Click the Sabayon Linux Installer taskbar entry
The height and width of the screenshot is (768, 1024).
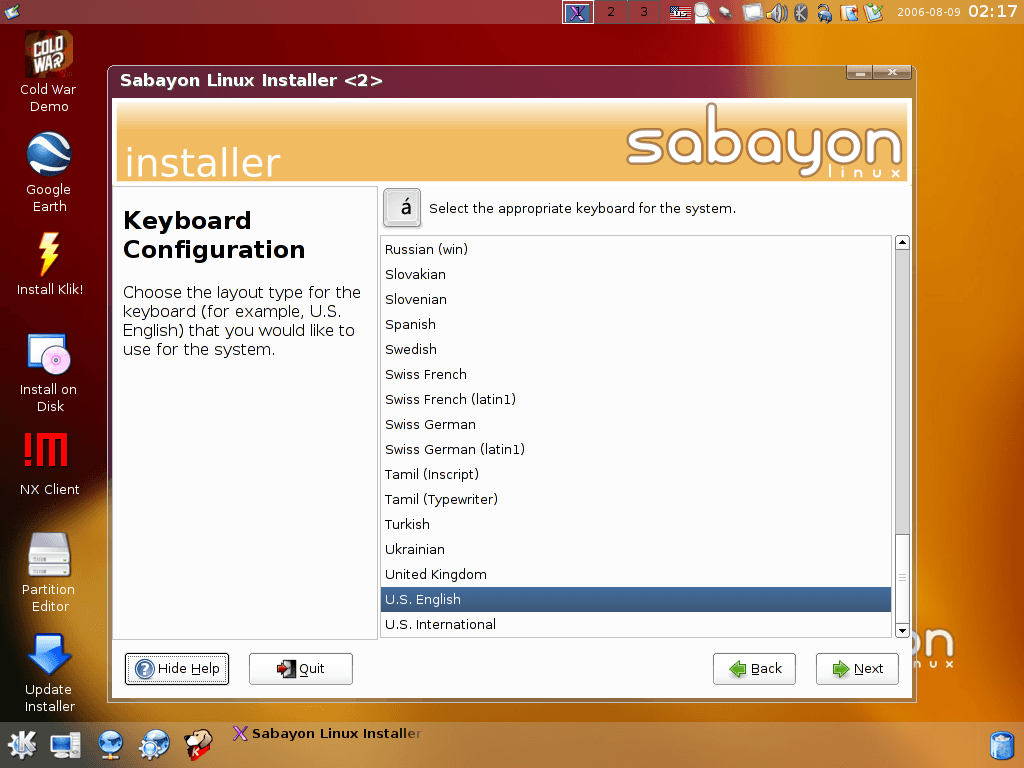tap(327, 733)
